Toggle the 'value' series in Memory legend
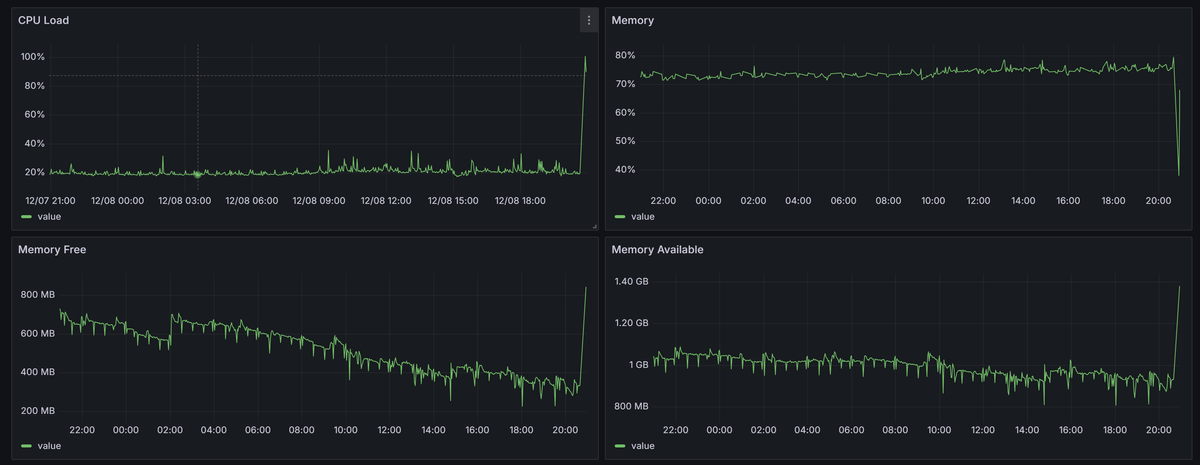Viewport: 1200px width, 465px height. point(643,216)
